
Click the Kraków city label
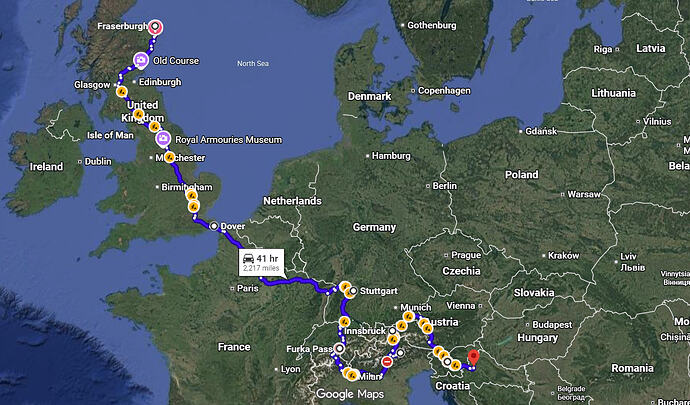click(x=564, y=255)
